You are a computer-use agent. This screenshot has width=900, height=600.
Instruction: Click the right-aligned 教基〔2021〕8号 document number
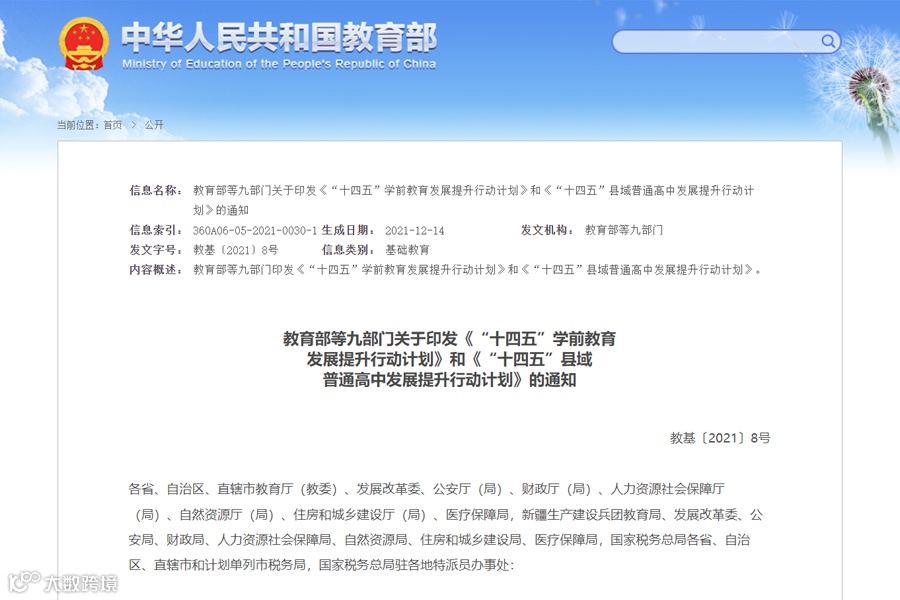click(x=720, y=438)
